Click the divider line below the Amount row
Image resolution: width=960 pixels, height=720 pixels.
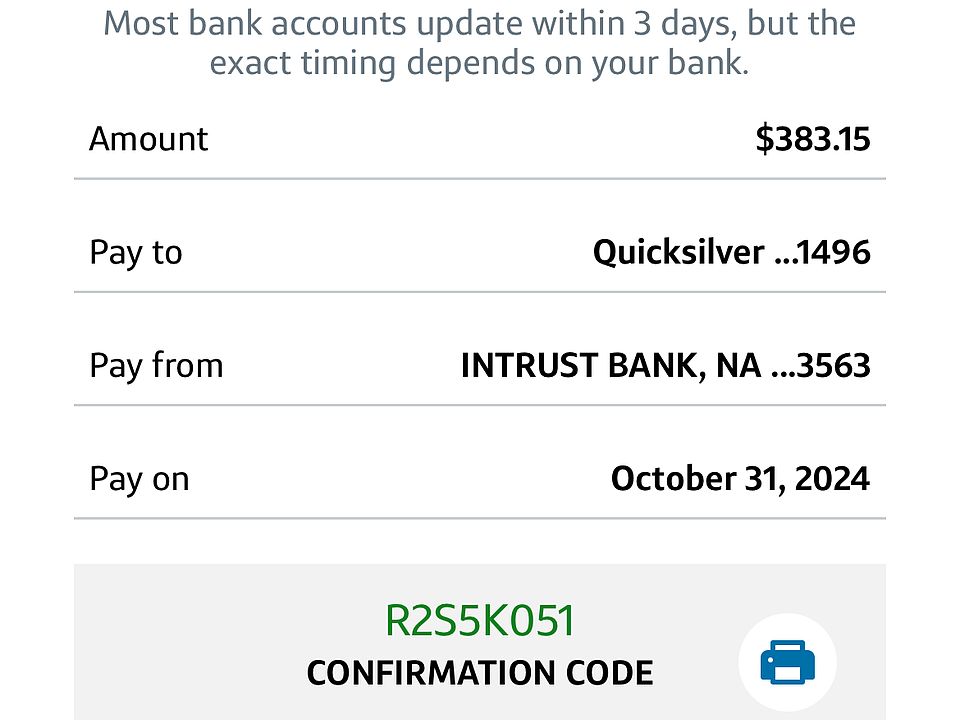[480, 179]
